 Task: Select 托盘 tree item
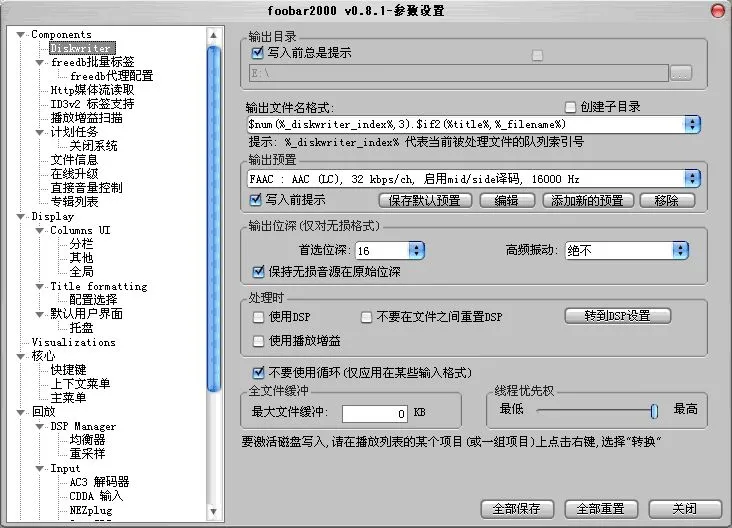pos(81,328)
